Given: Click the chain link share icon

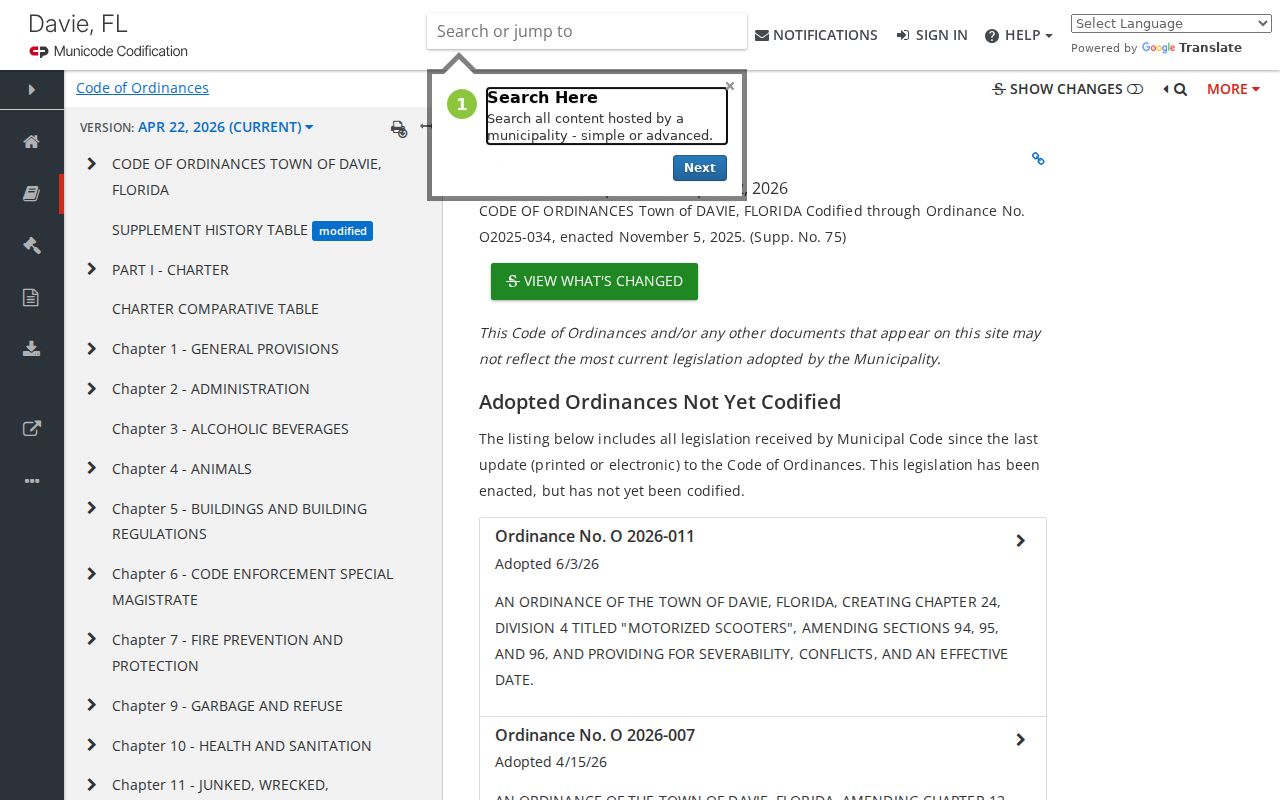Looking at the screenshot, I should pyautogui.click(x=1038, y=158).
